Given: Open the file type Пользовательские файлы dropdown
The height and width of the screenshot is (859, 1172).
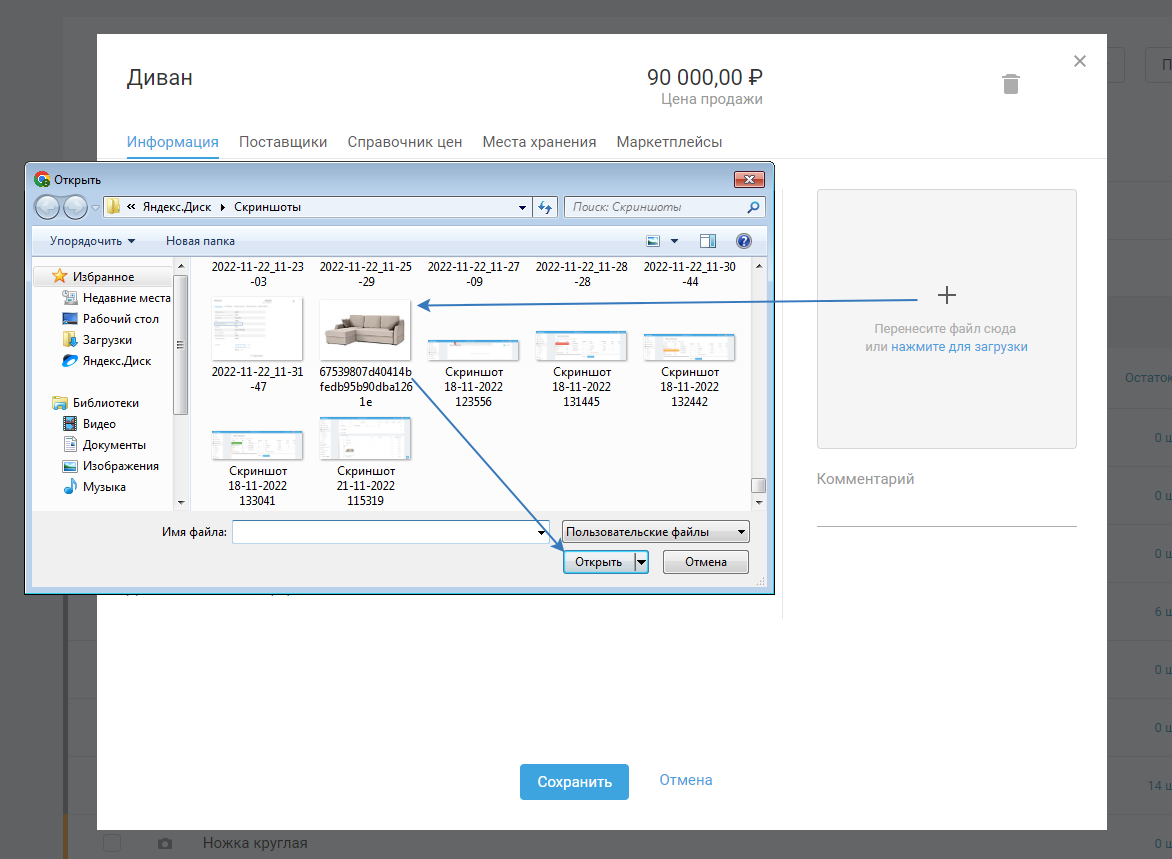Looking at the screenshot, I should (655, 532).
